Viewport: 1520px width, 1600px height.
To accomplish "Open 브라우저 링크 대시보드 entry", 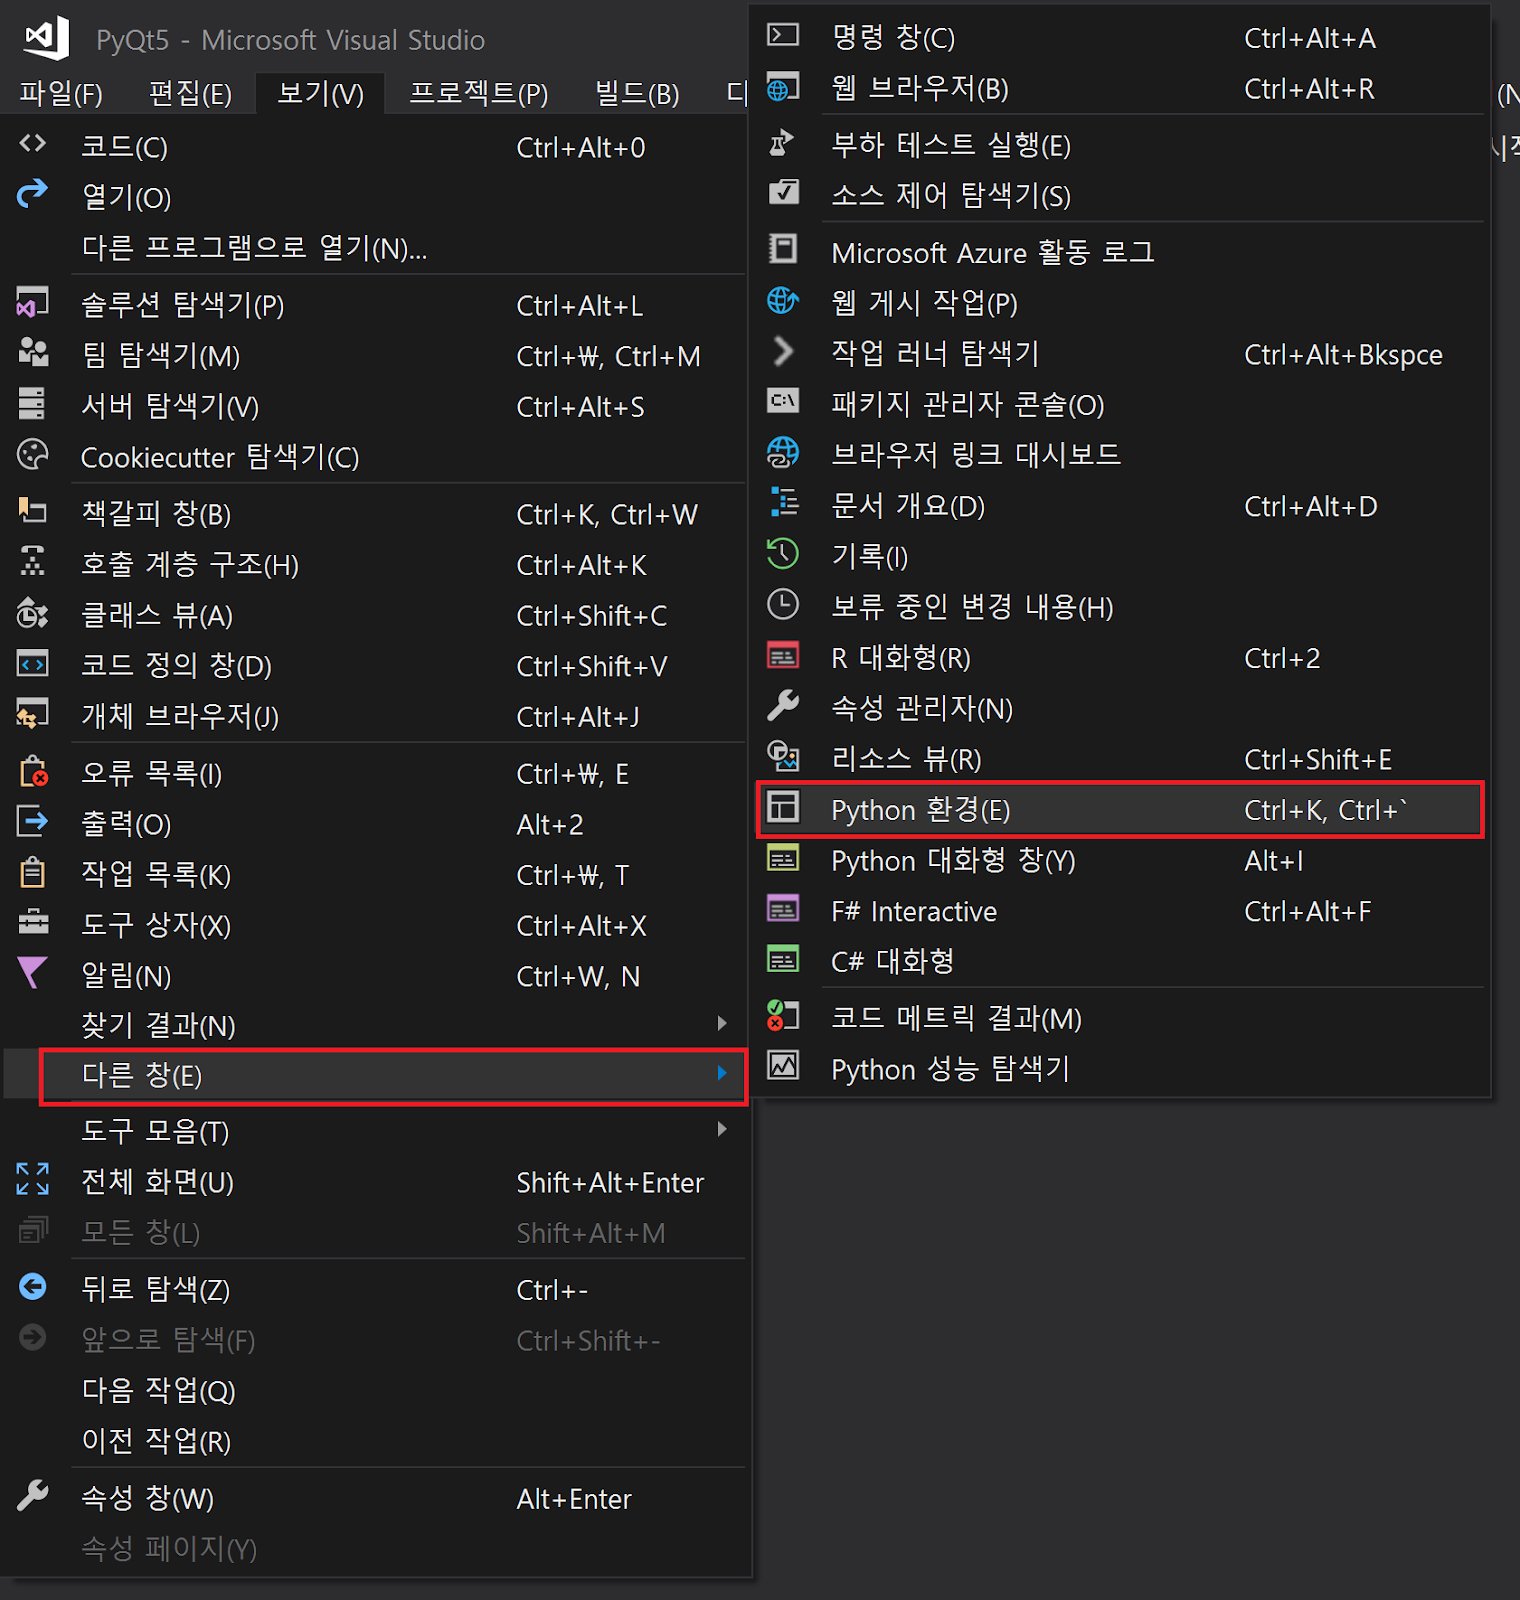I will (1120, 455).
